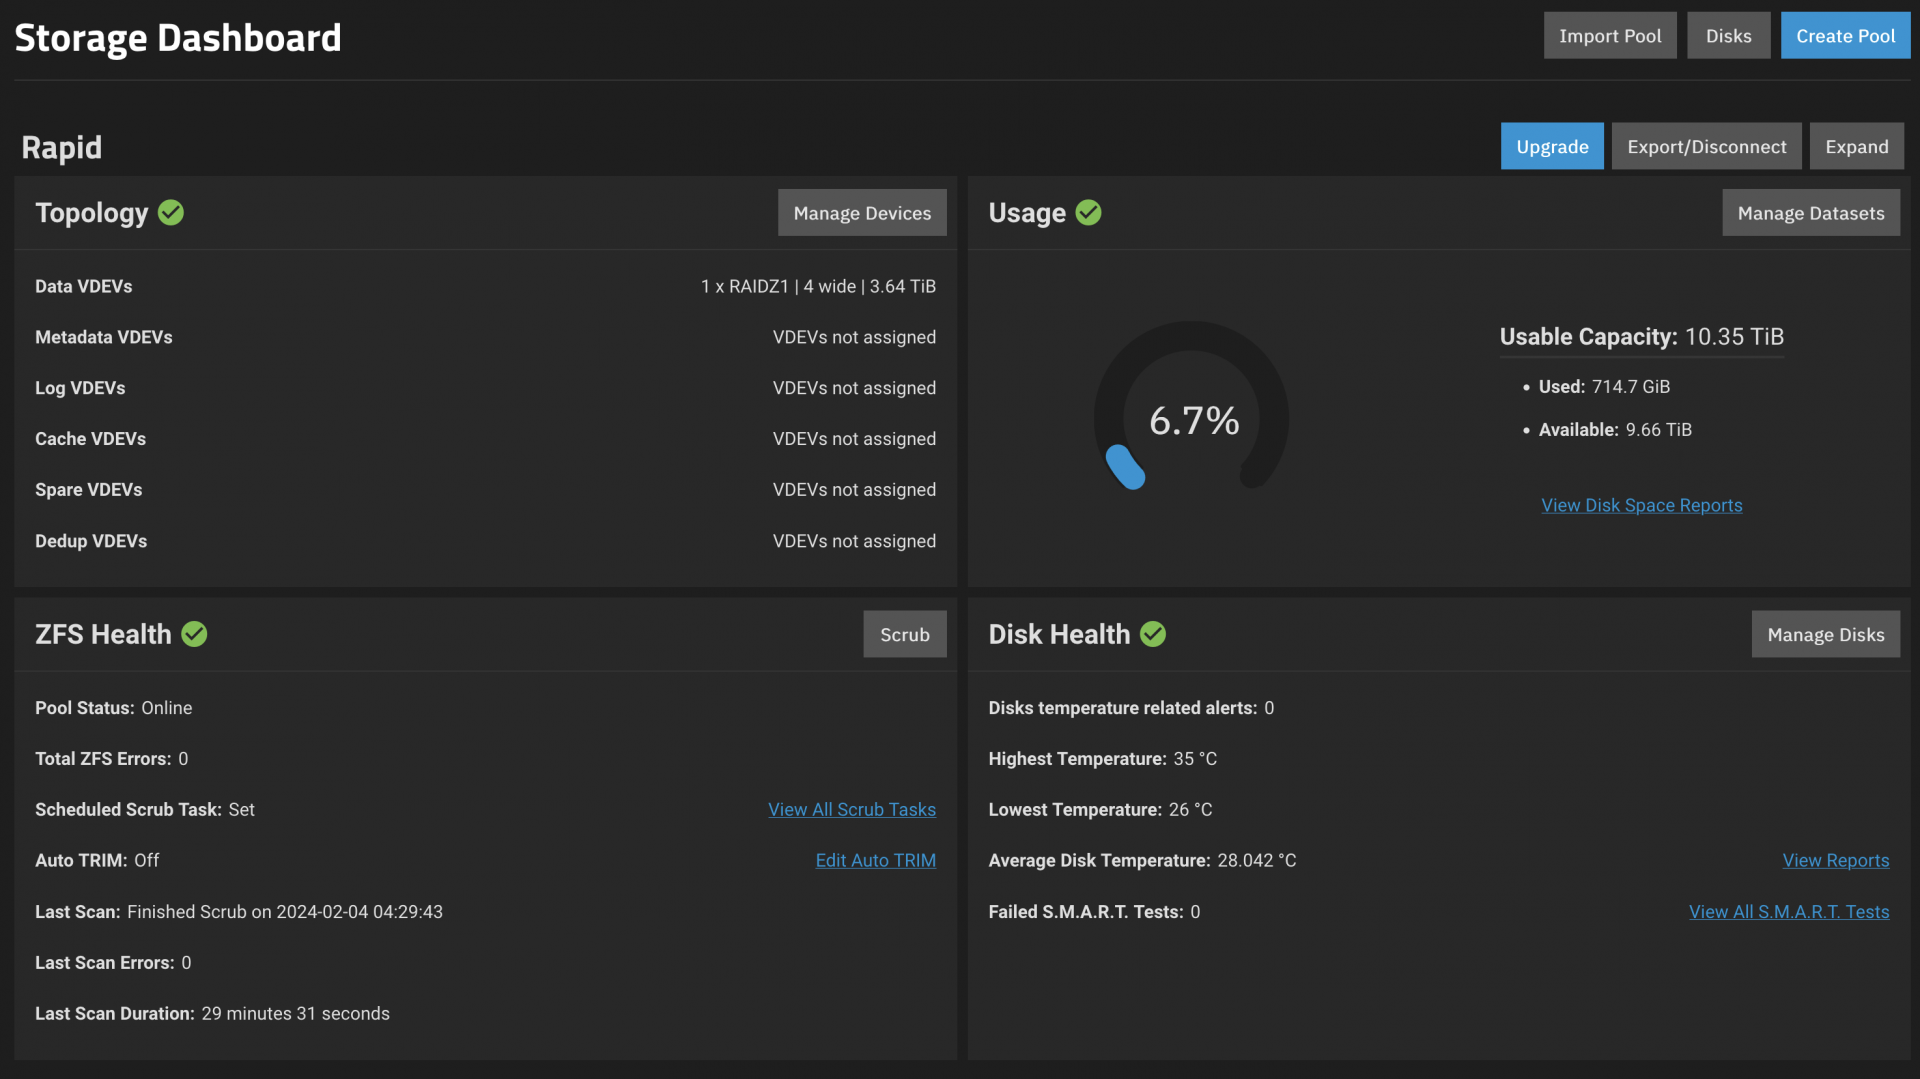The height and width of the screenshot is (1079, 1920).
Task: Open the View Reports link
Action: click(1835, 861)
